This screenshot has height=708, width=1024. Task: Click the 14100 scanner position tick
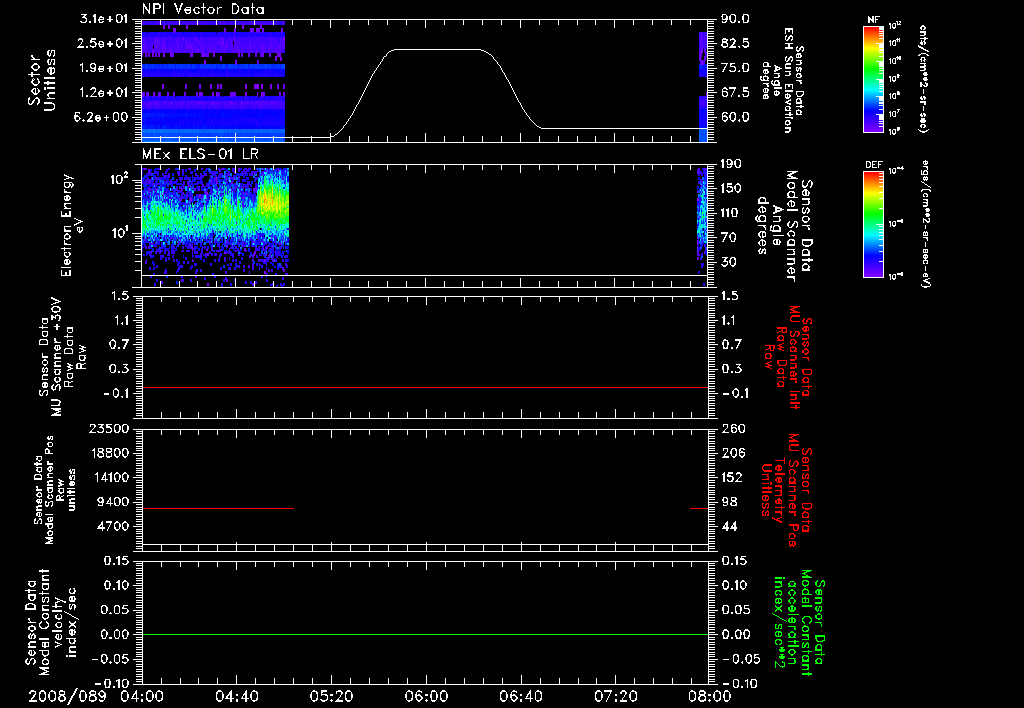(x=108, y=477)
